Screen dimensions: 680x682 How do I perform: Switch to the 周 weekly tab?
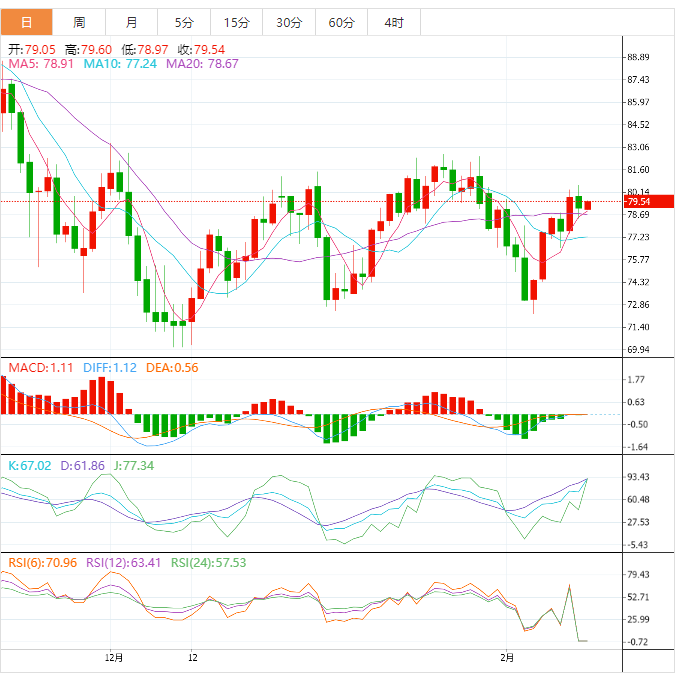click(x=79, y=22)
